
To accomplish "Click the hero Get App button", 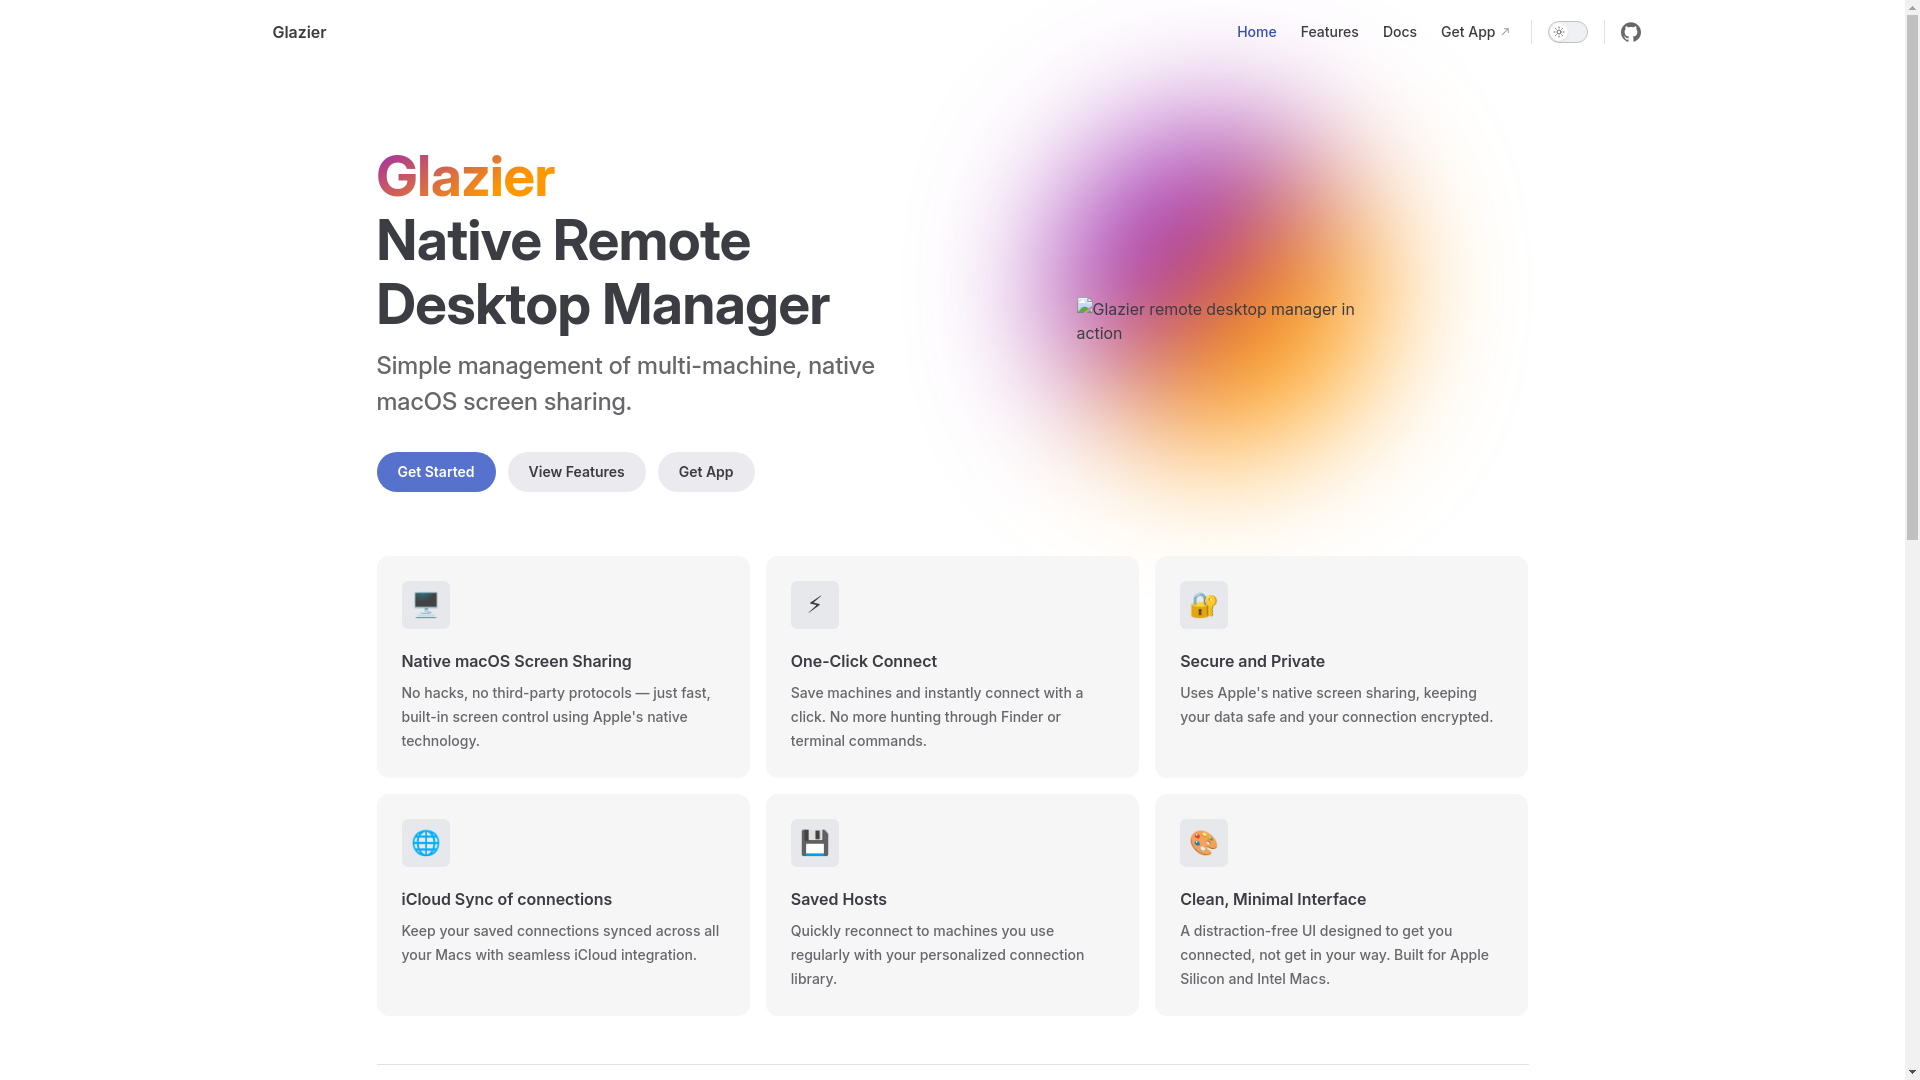I will (x=706, y=472).
